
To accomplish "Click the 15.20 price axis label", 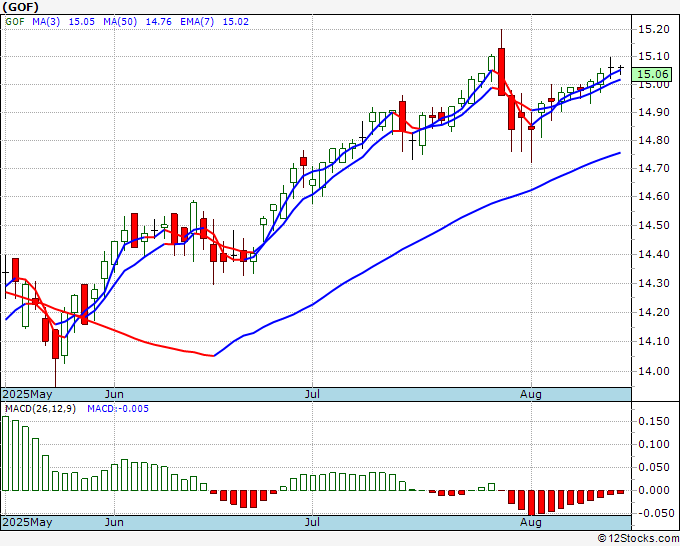I will coord(654,29).
